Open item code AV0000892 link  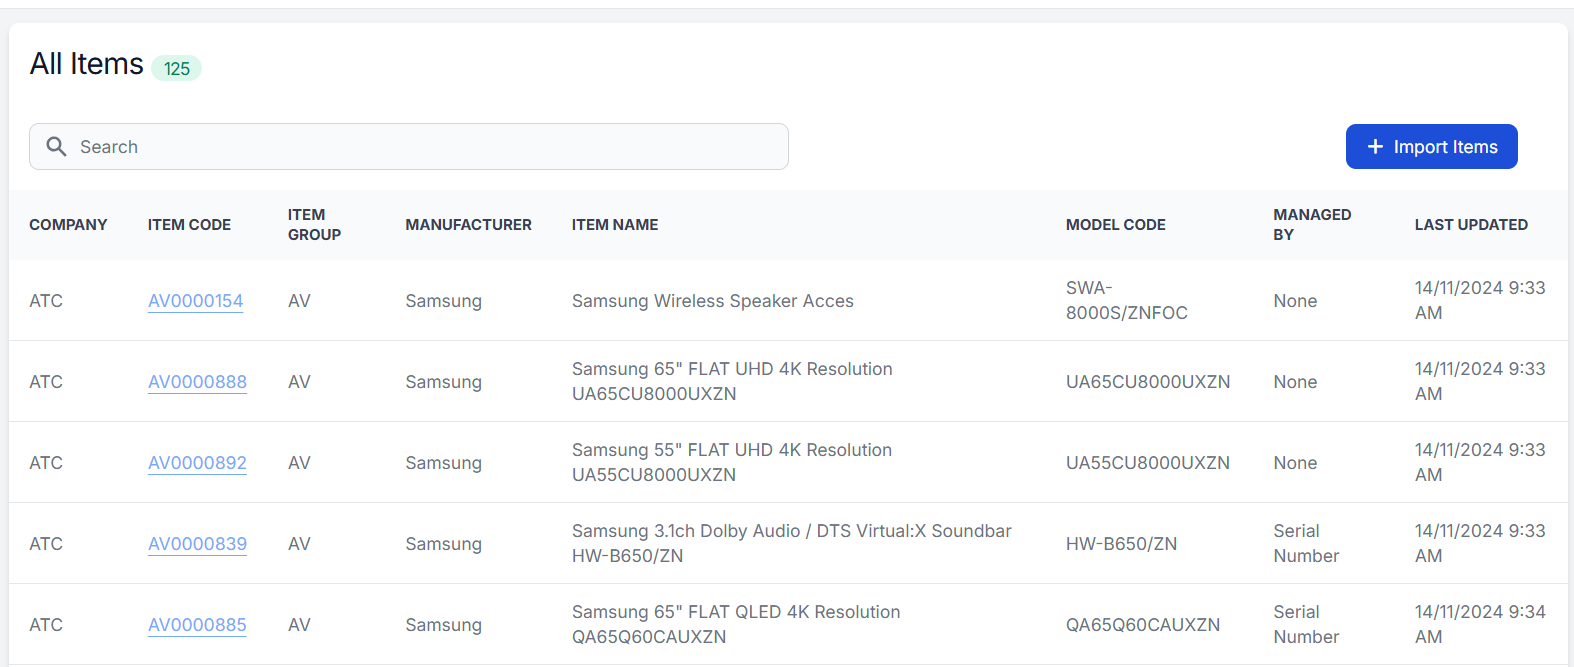pyautogui.click(x=197, y=463)
